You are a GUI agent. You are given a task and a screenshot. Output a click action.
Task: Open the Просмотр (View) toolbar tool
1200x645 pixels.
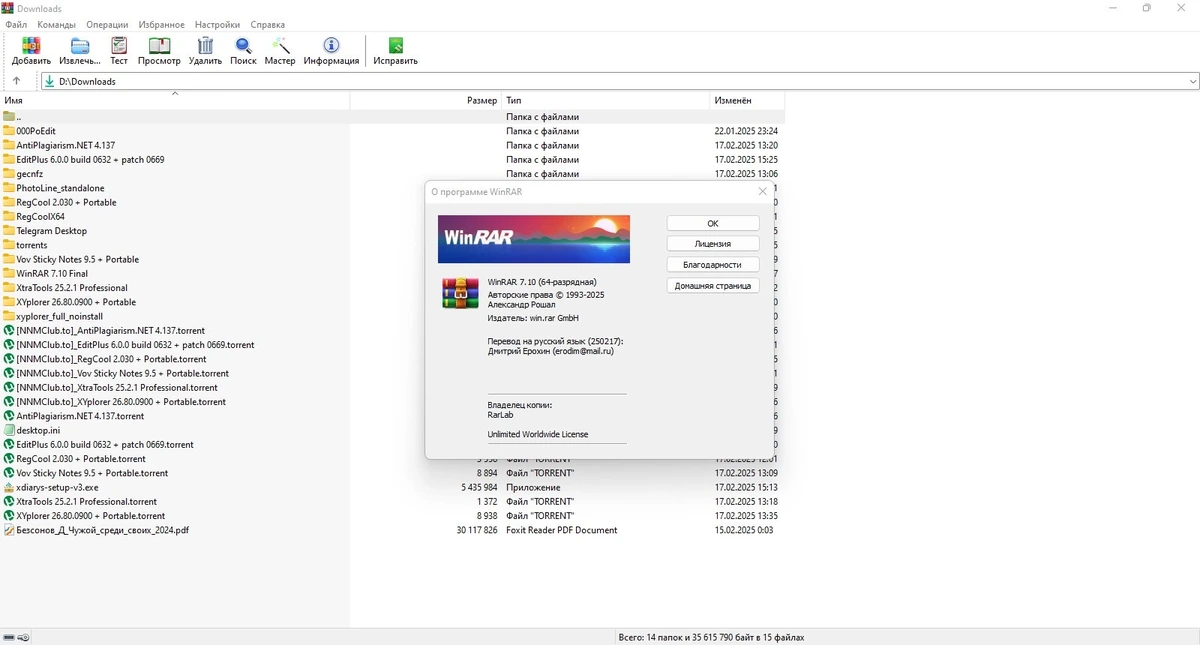(x=159, y=51)
